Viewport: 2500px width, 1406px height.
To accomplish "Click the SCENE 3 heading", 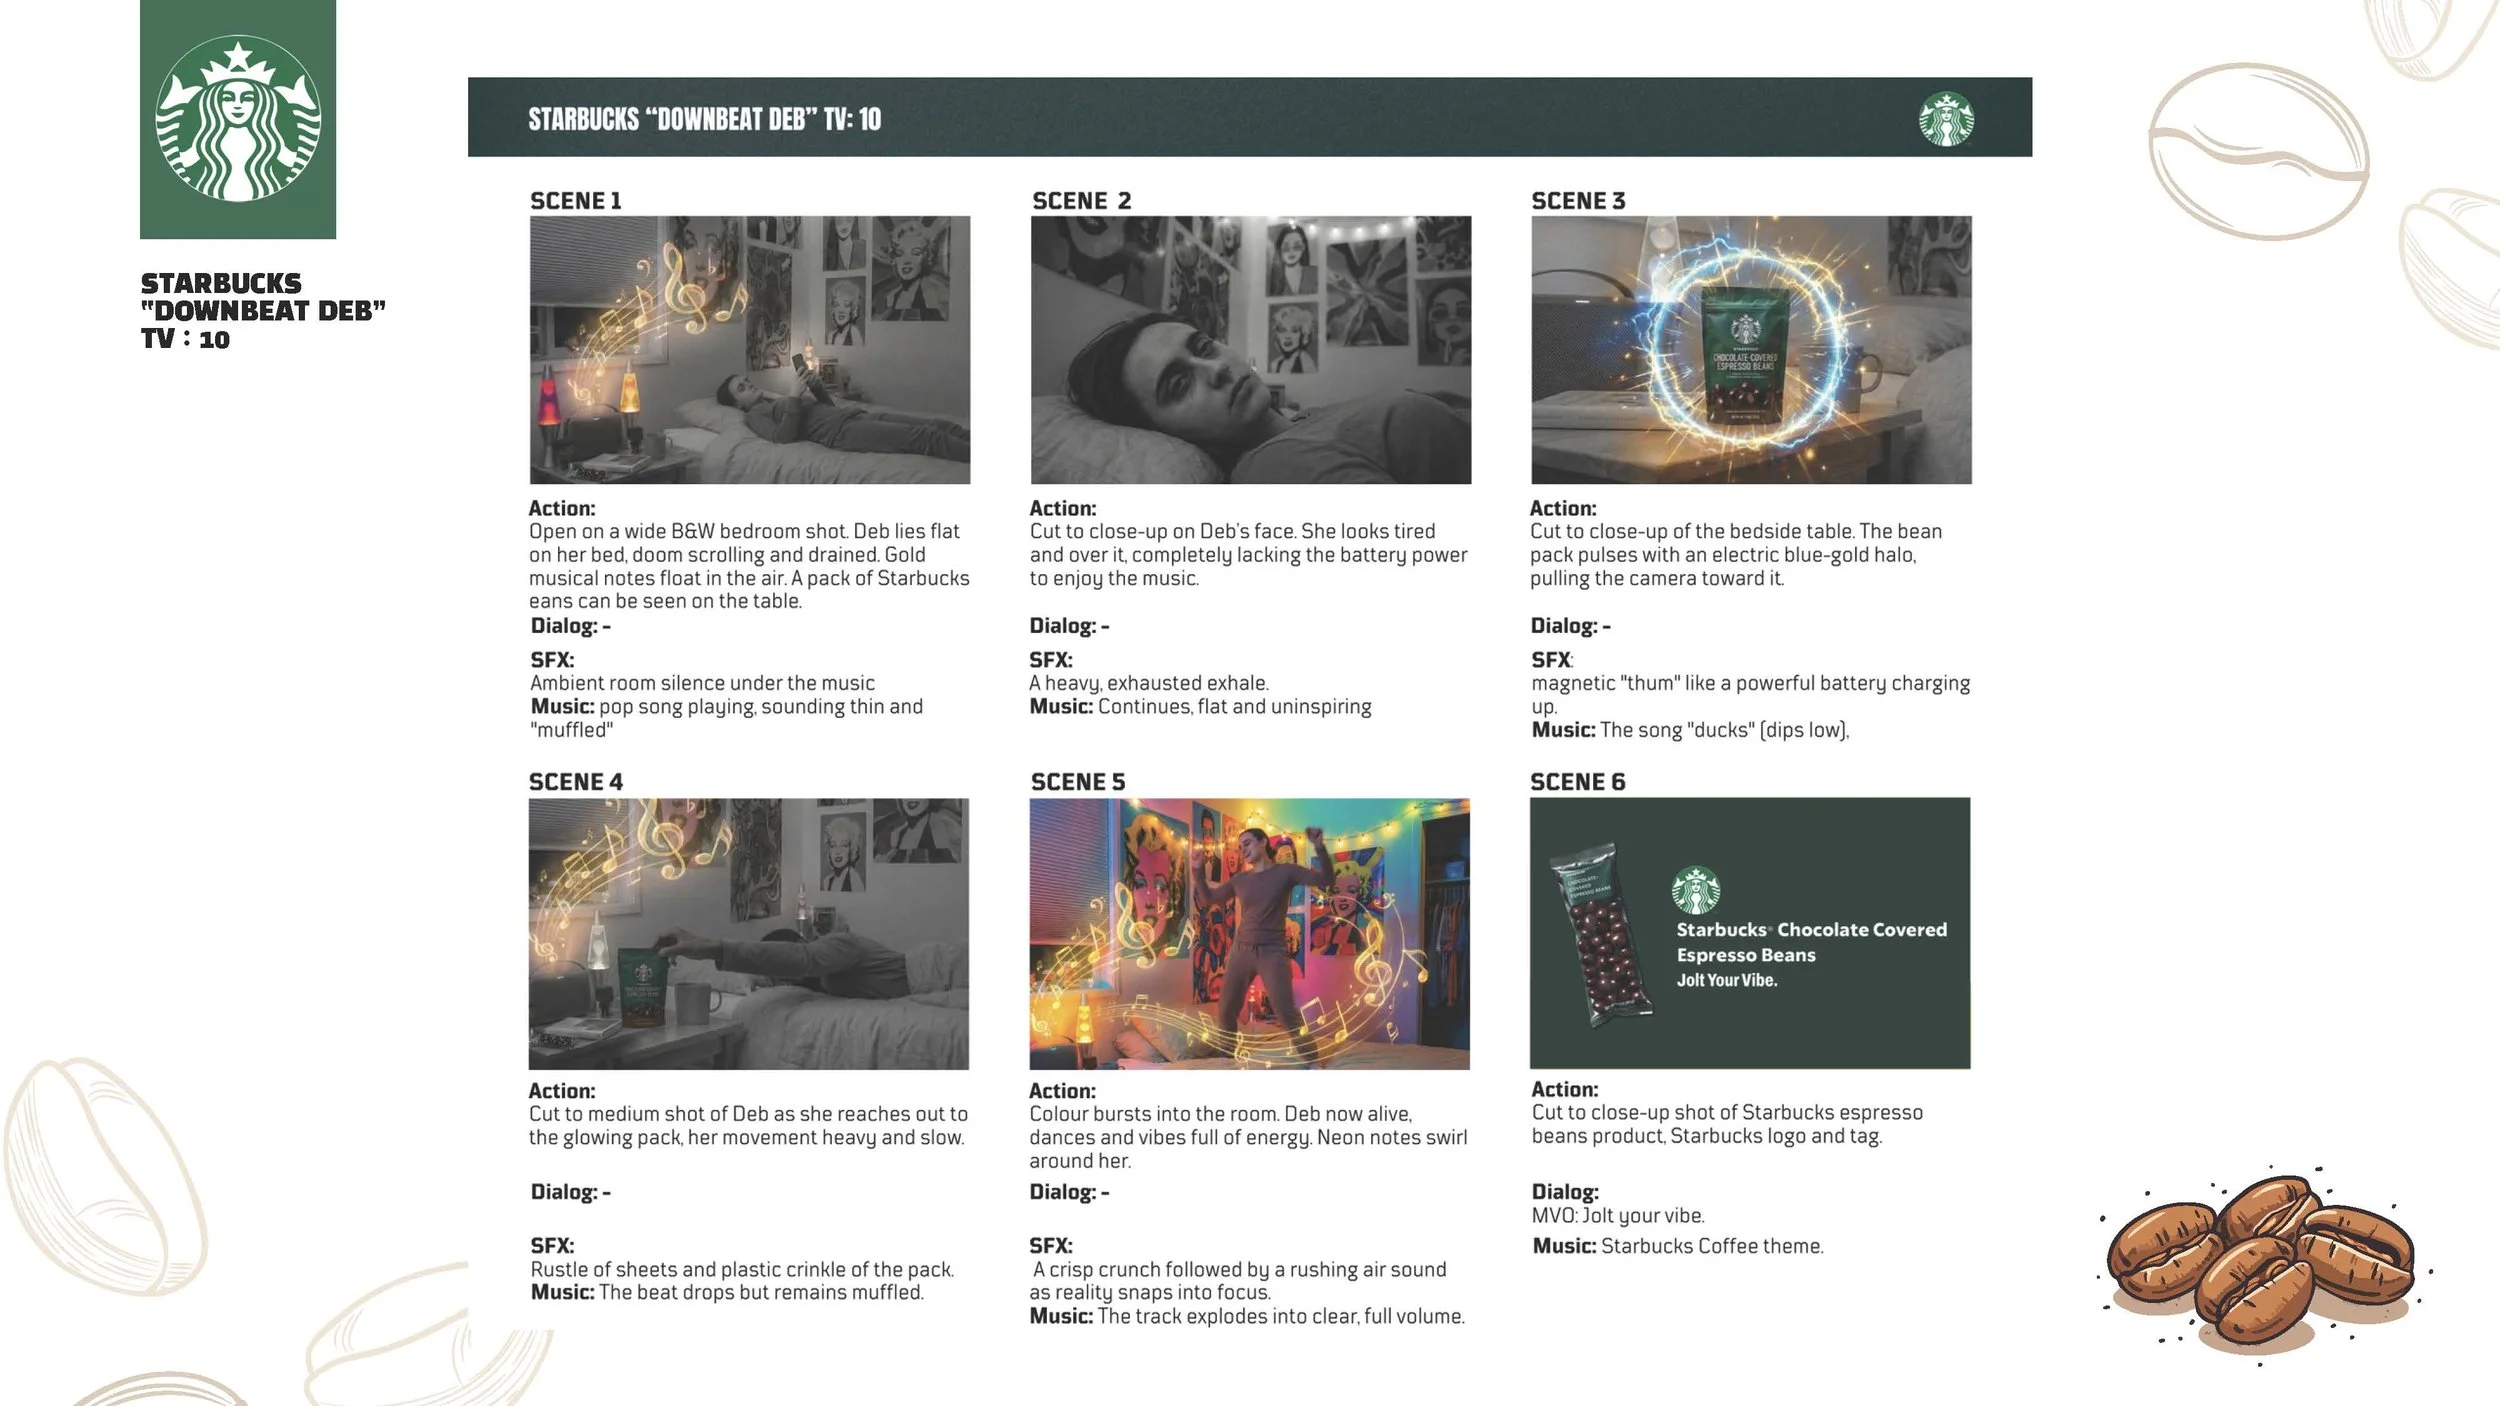I will (x=1578, y=201).
